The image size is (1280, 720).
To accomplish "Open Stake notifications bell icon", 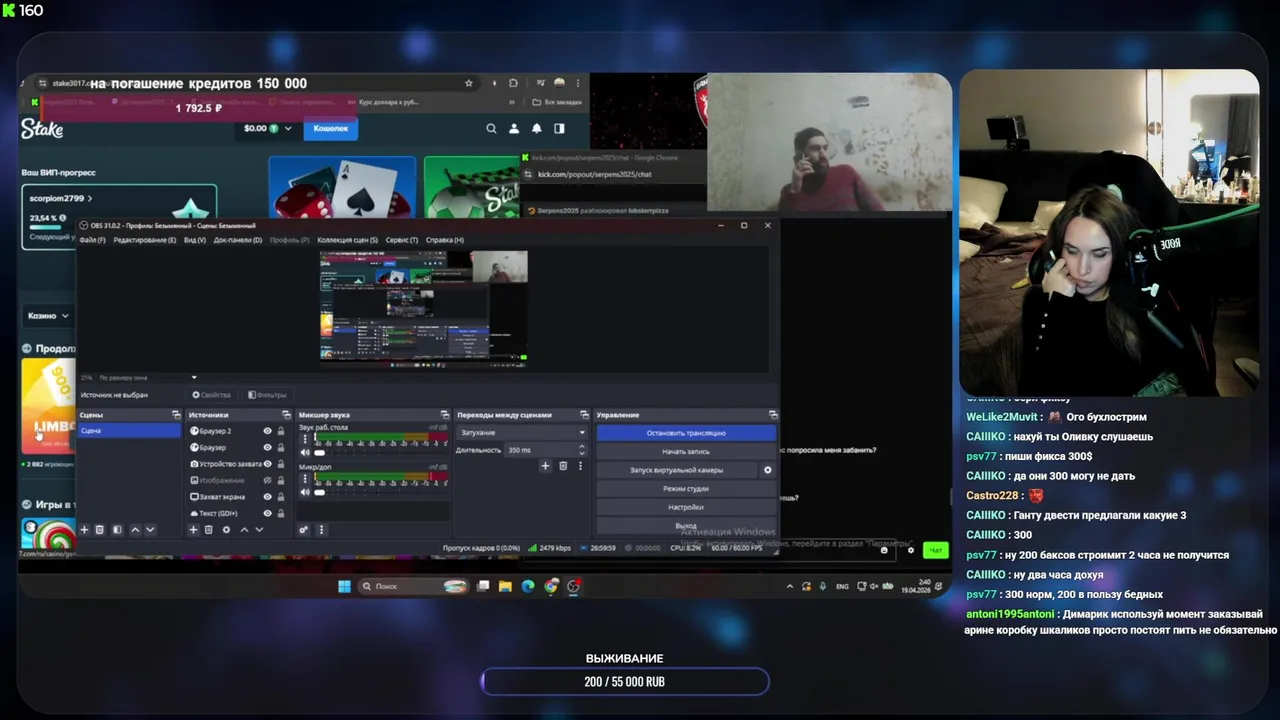I will click(x=537, y=128).
